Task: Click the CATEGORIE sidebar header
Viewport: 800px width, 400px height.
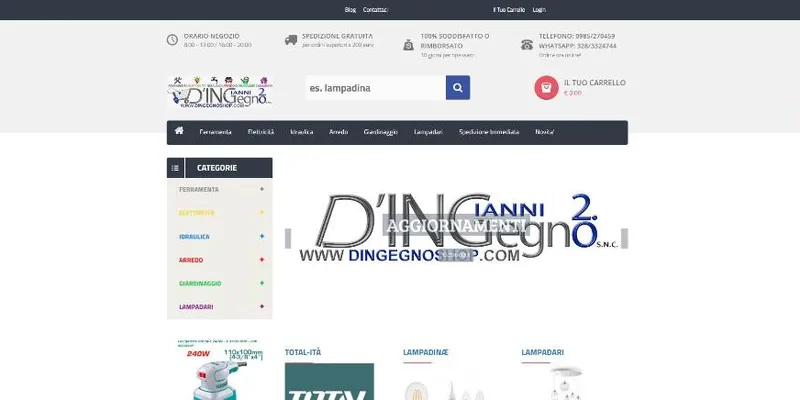Action: point(219,168)
